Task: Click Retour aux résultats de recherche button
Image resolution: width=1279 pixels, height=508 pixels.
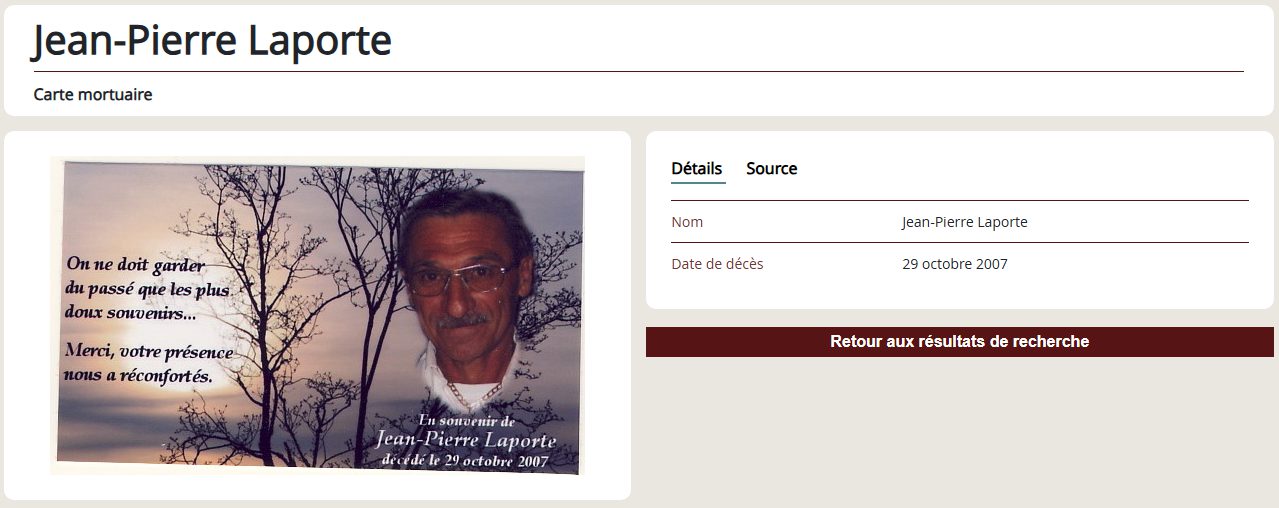Action: pyautogui.click(x=959, y=342)
